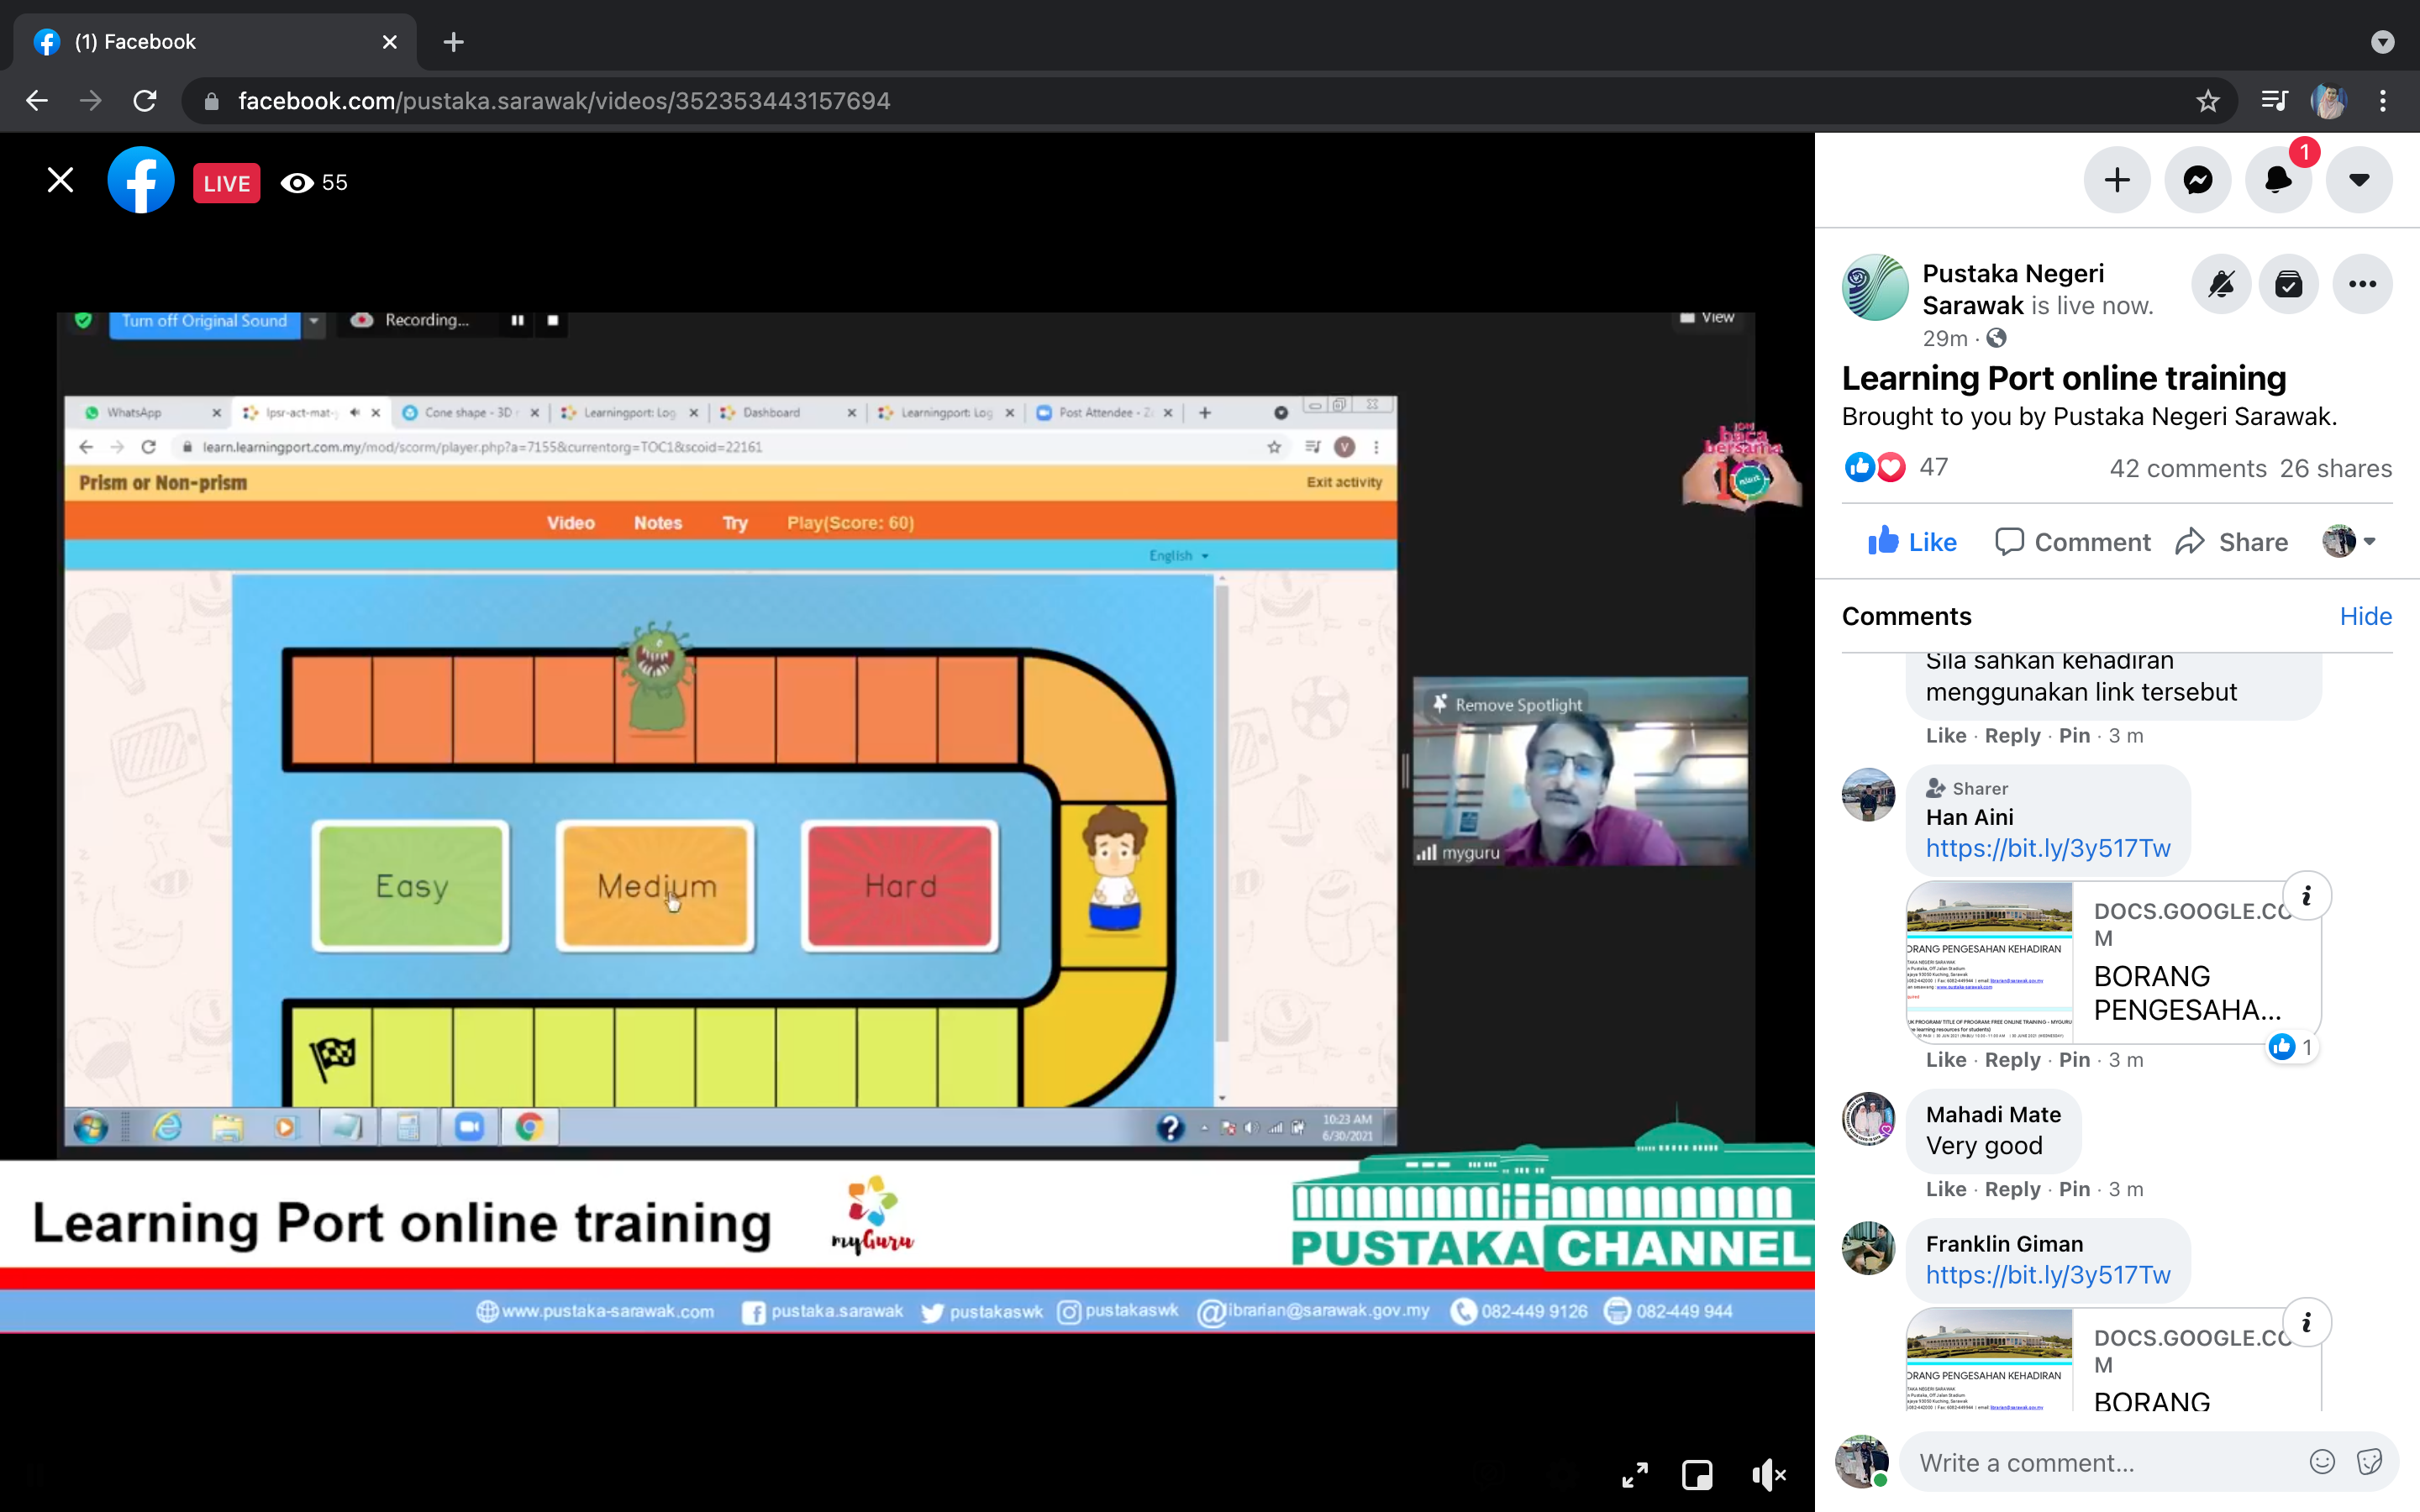Open Messenger
The width and height of the screenshot is (2420, 1512).
click(x=2198, y=180)
